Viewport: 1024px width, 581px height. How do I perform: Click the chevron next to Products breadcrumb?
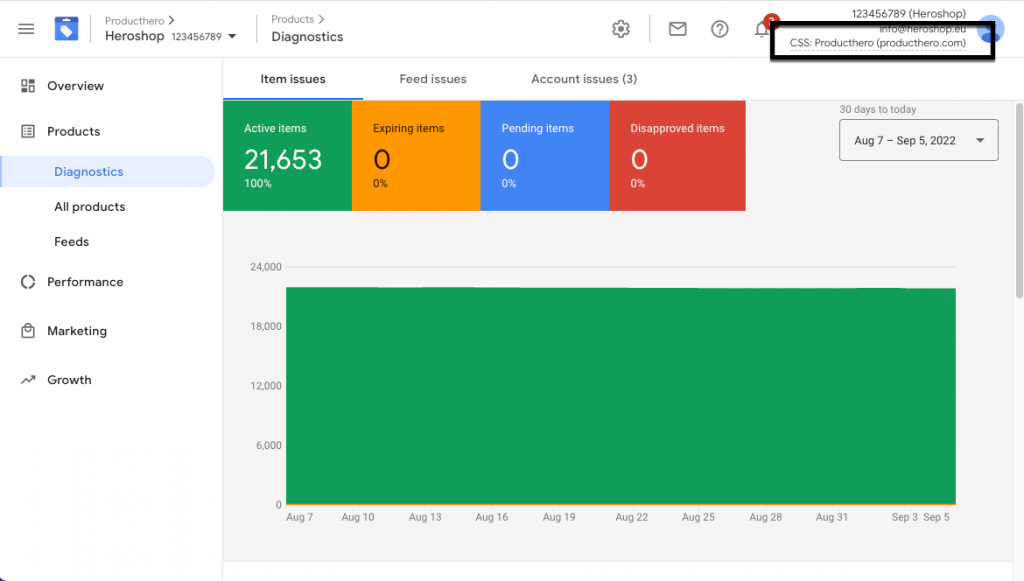tap(321, 19)
